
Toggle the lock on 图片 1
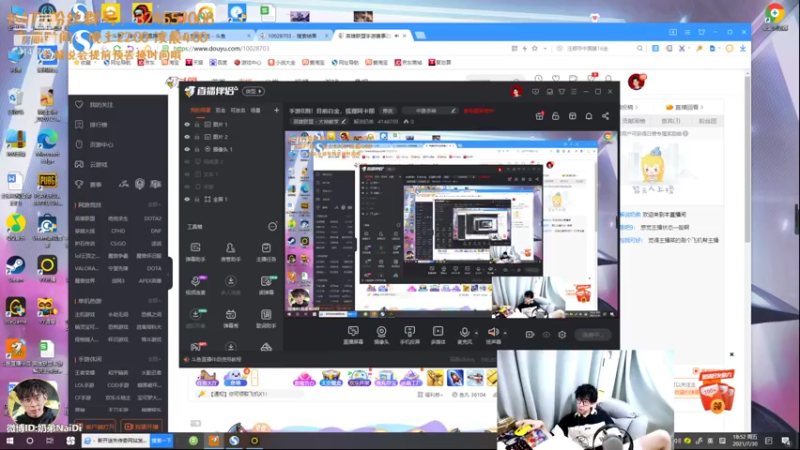(197, 124)
